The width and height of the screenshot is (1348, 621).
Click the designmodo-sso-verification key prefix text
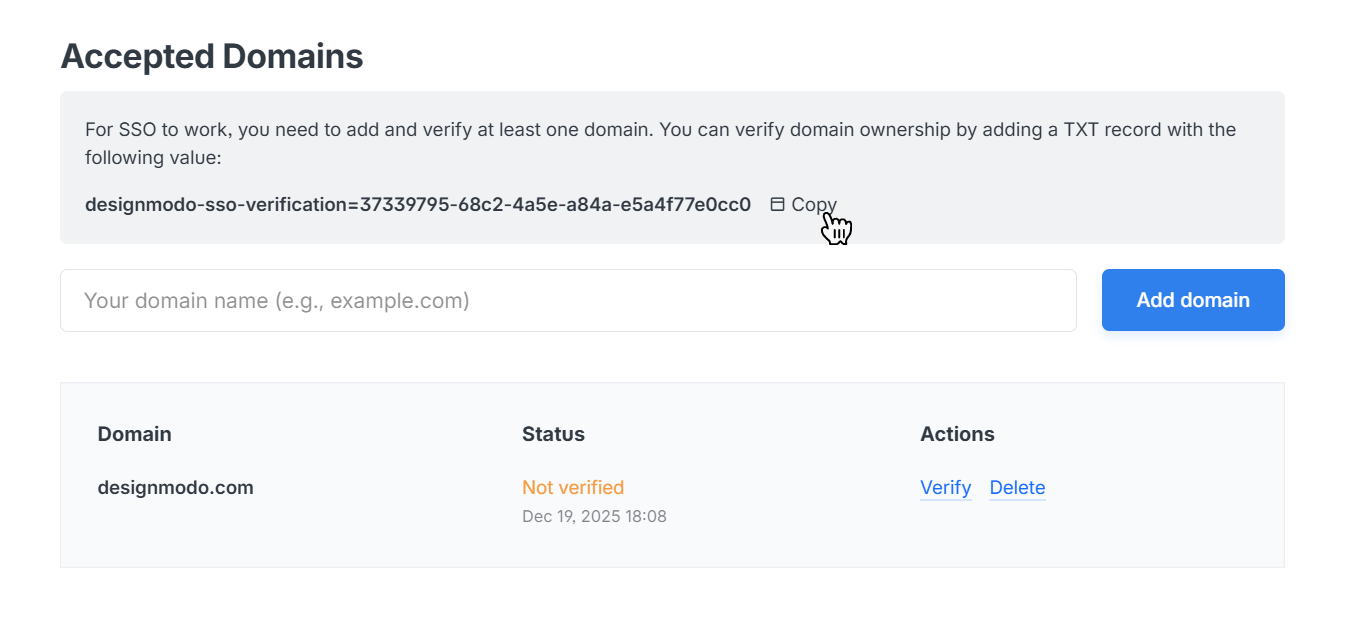click(214, 205)
